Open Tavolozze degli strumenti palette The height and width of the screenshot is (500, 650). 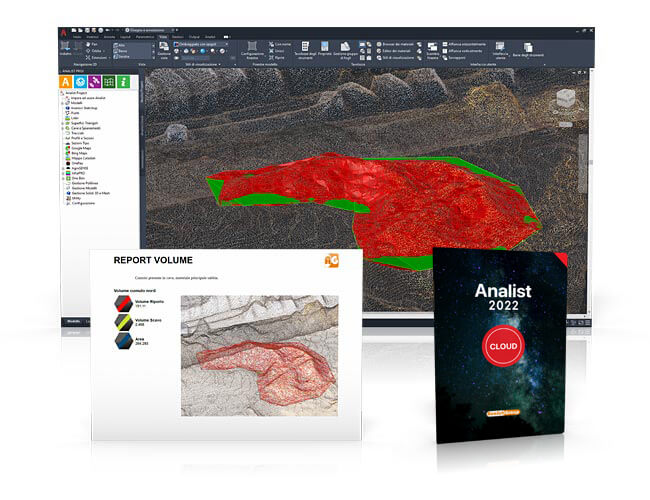point(305,51)
